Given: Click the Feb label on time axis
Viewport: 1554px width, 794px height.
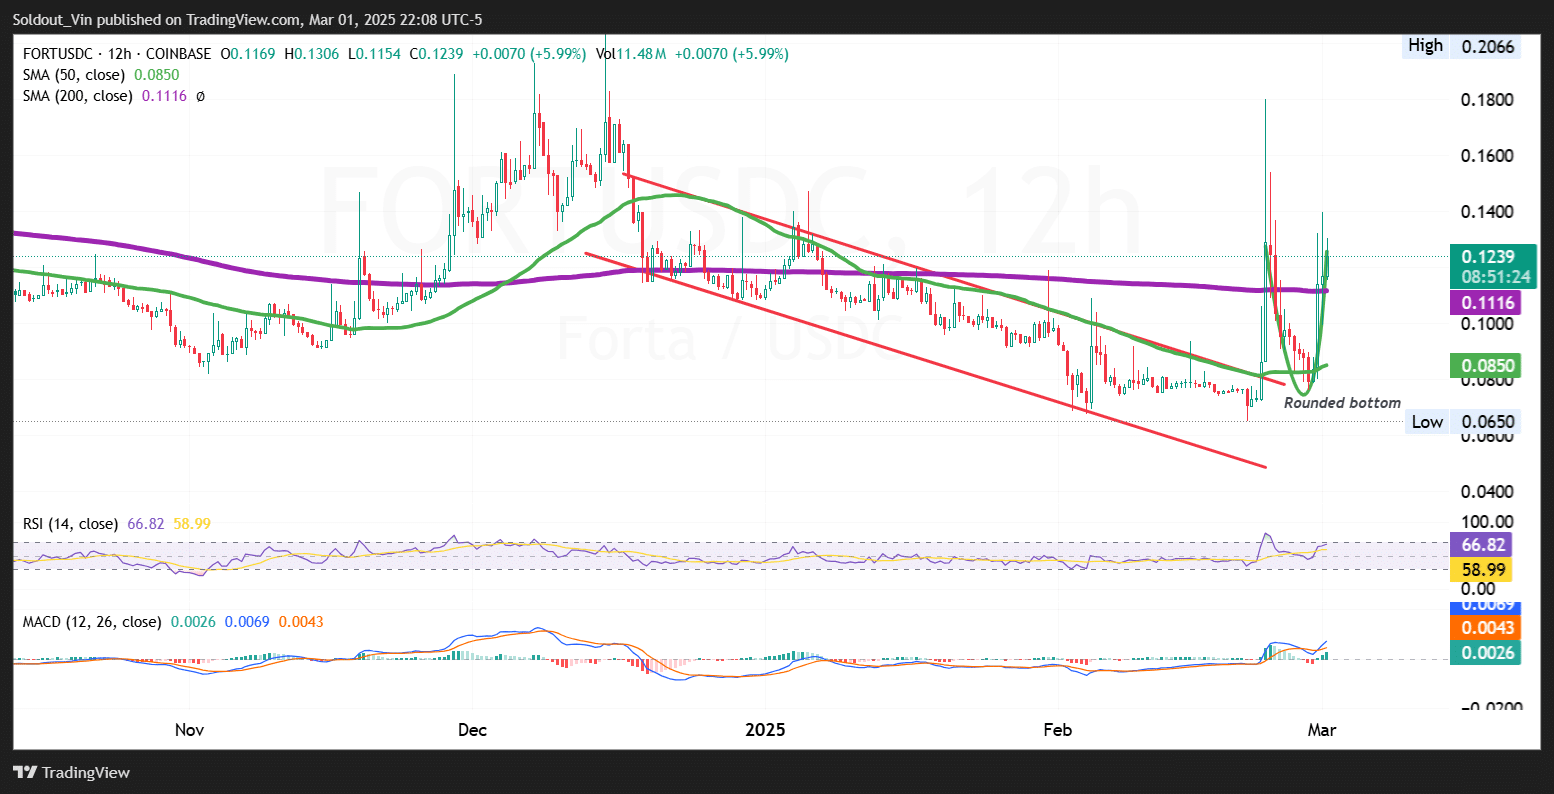Looking at the screenshot, I should coord(1057,730).
